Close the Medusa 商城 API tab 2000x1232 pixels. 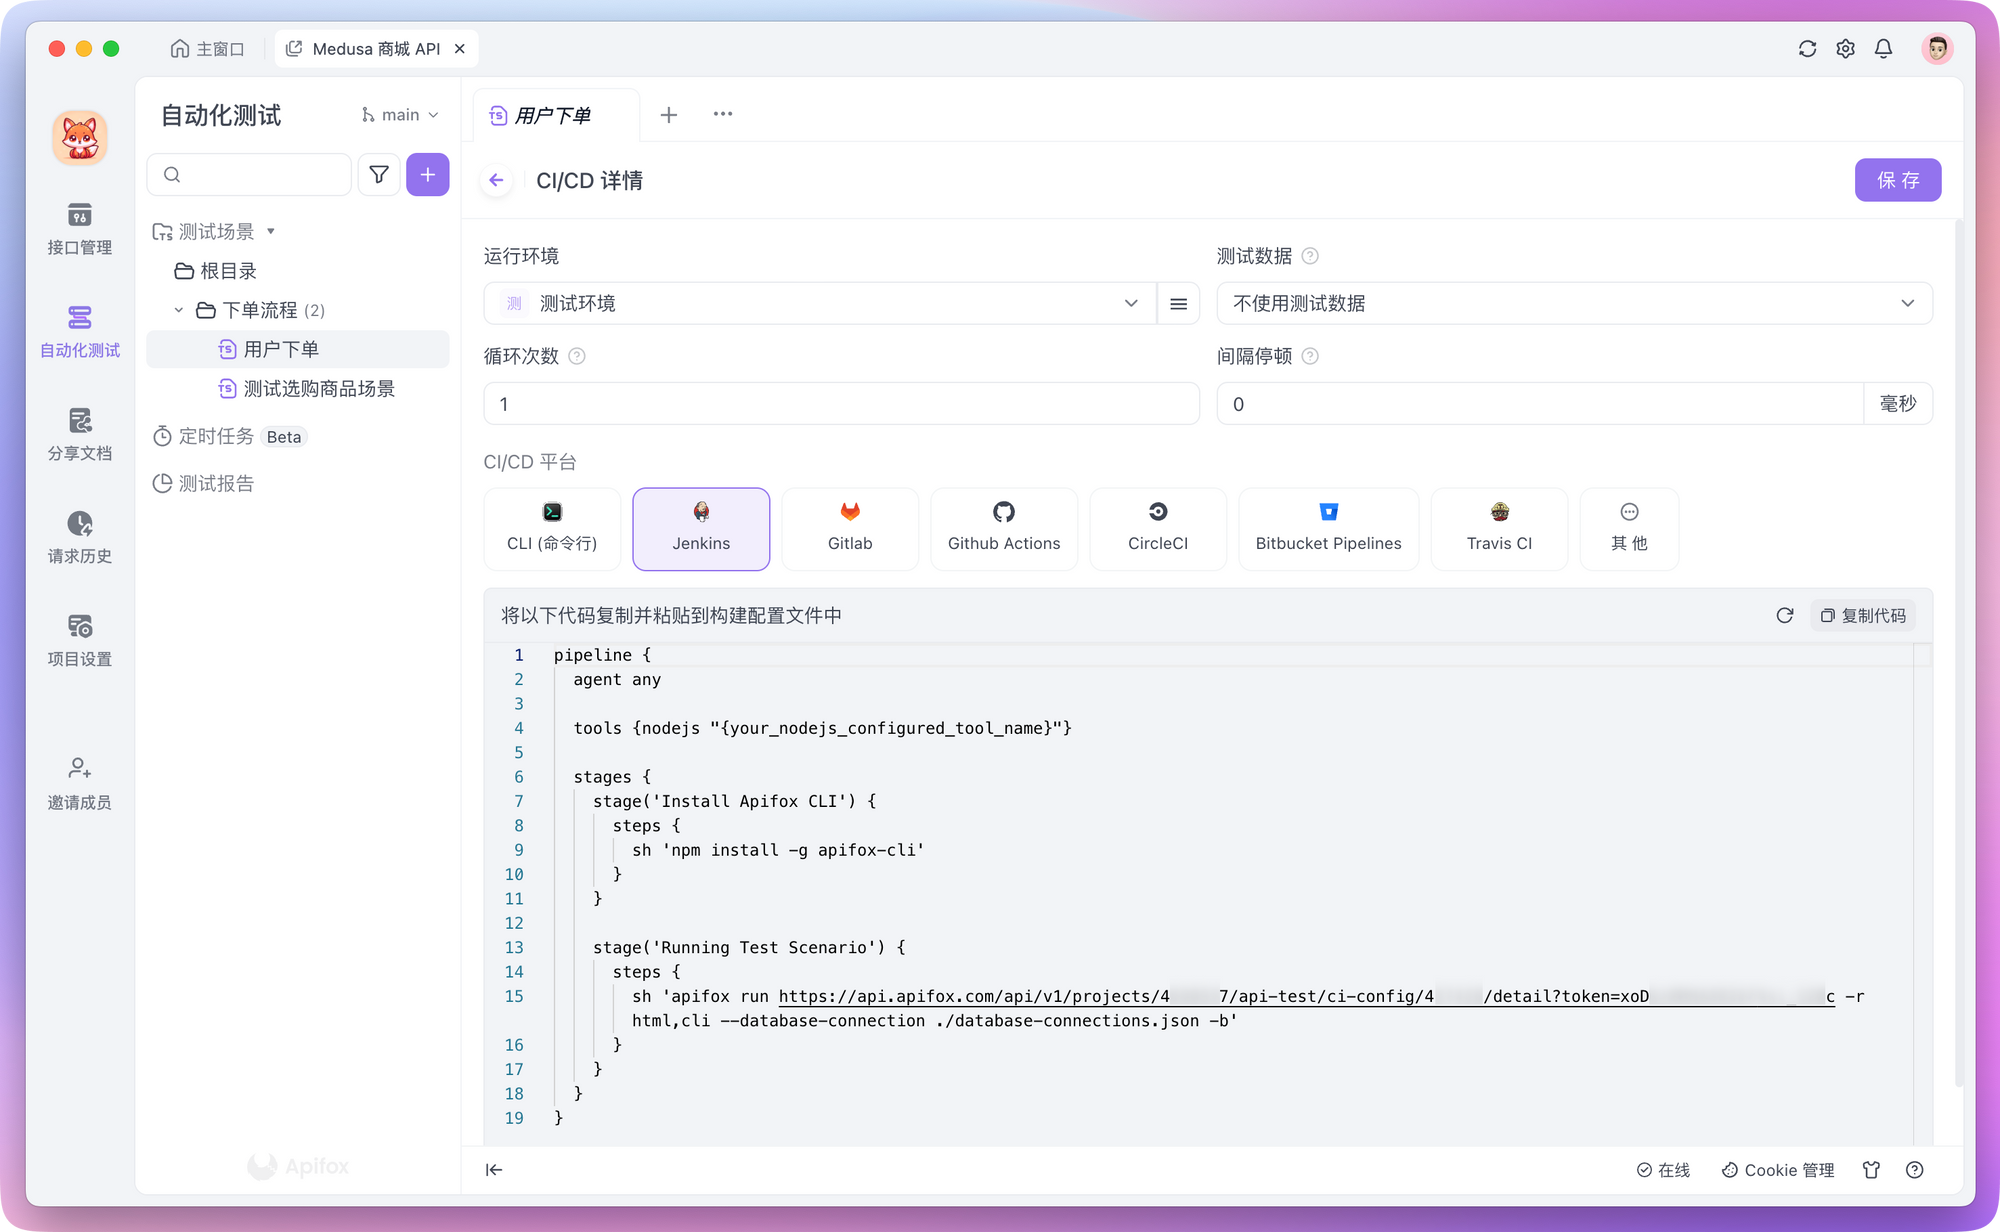(x=460, y=49)
